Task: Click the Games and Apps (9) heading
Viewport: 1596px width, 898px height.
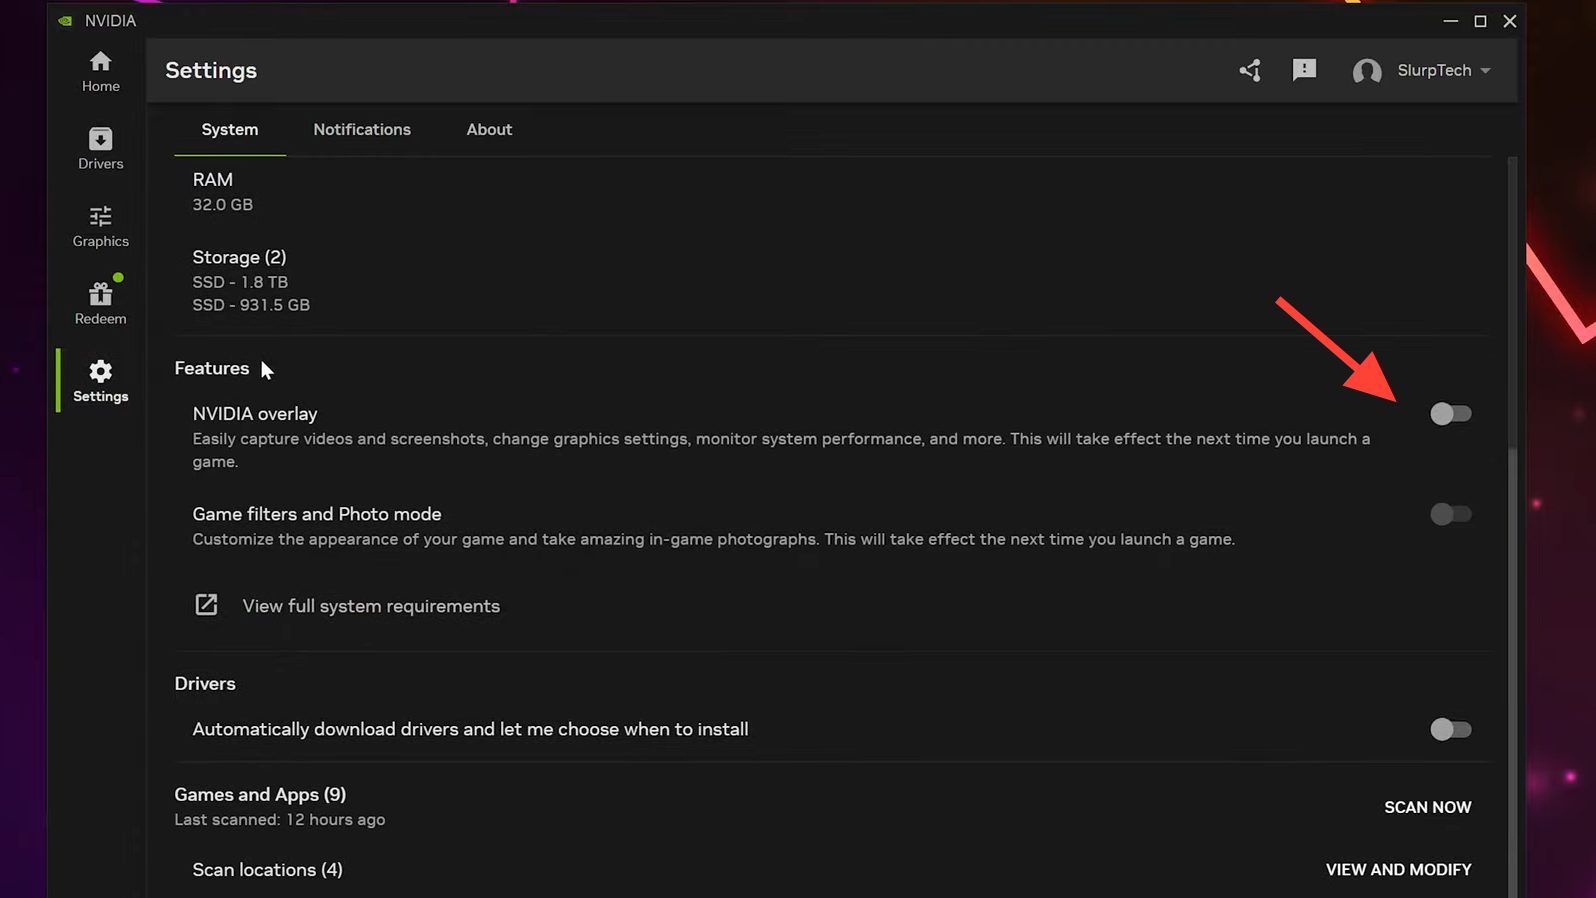Action: coord(260,794)
